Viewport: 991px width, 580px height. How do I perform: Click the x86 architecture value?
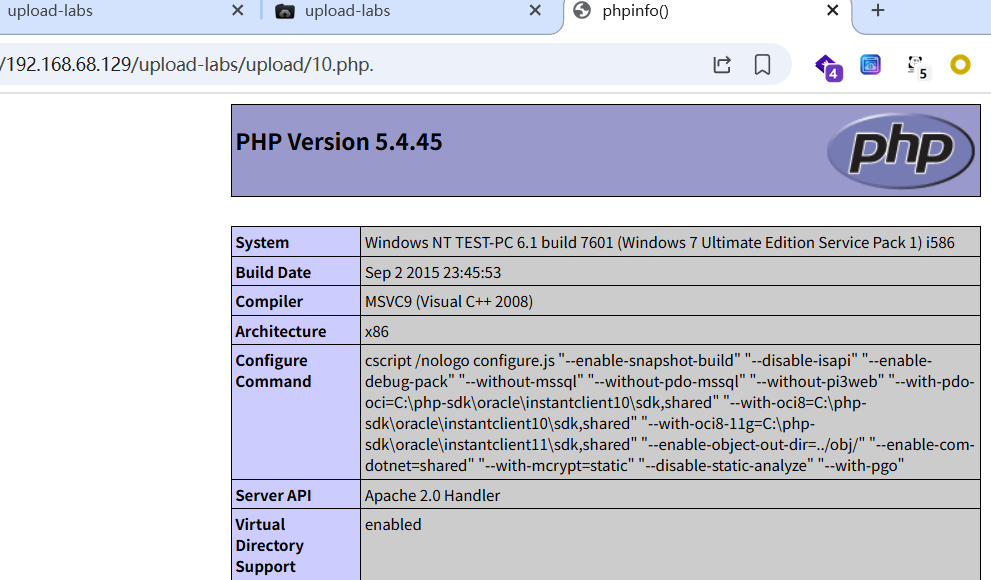point(377,332)
